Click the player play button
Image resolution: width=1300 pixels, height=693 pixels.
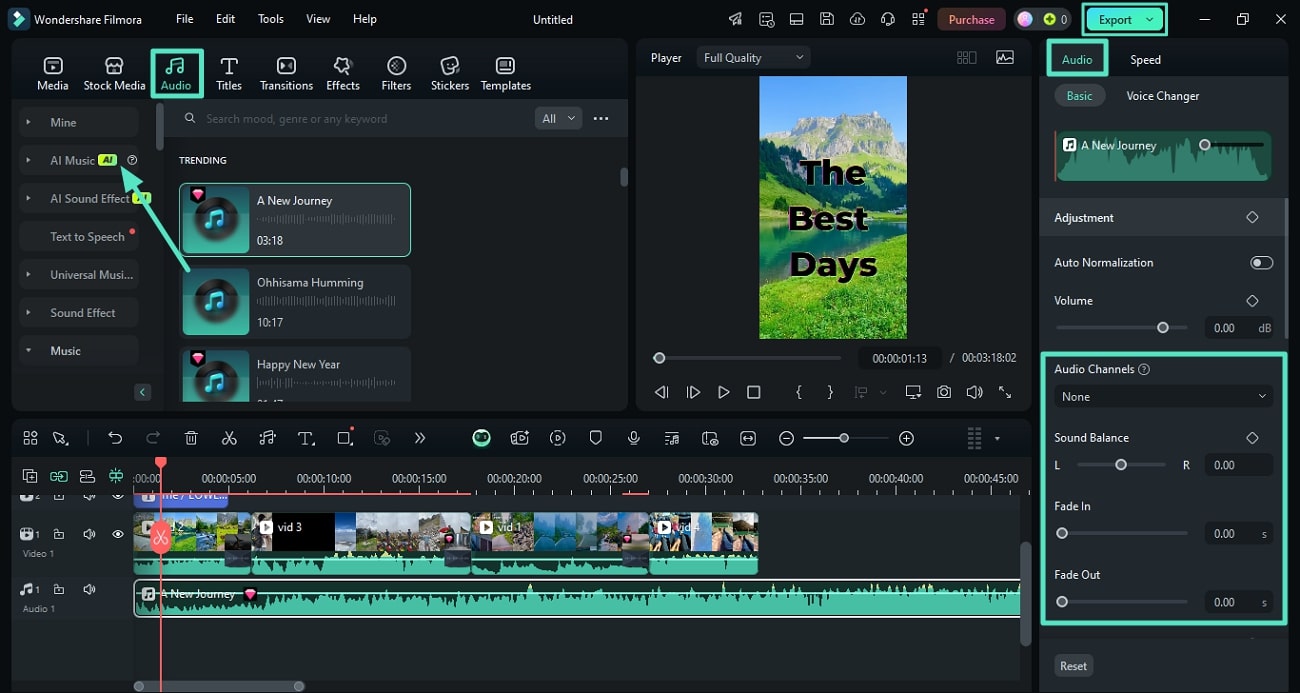723,393
